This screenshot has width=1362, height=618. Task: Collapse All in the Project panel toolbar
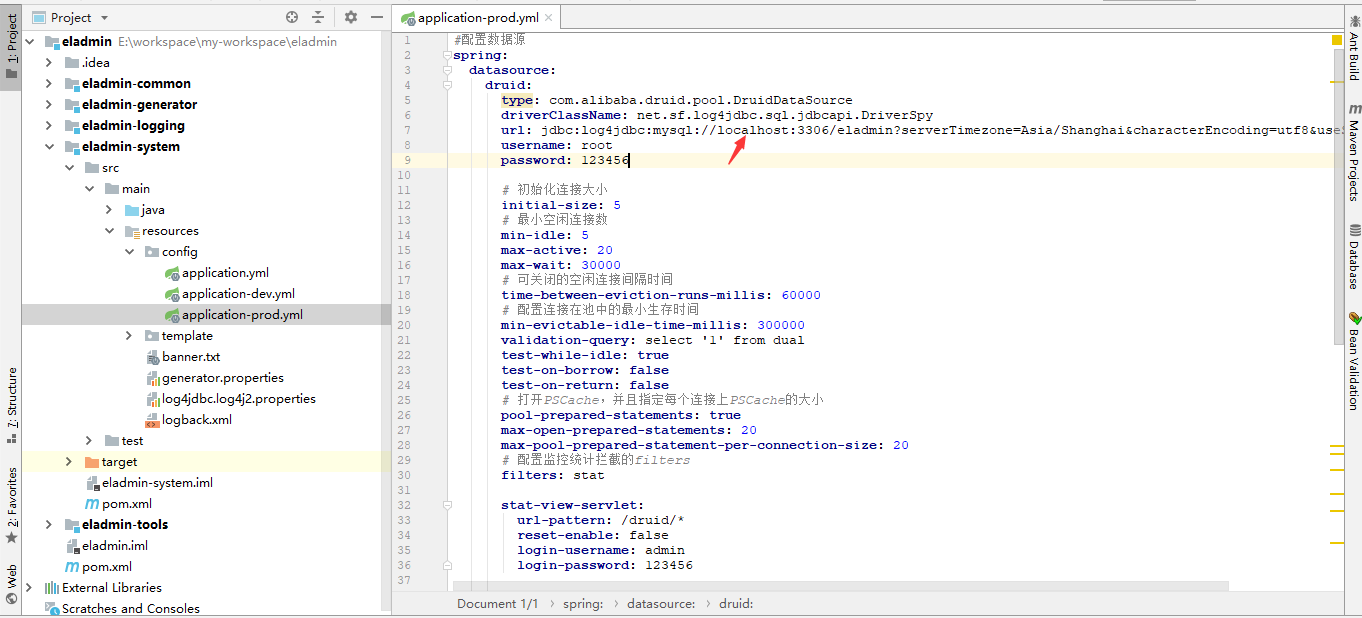[x=318, y=16]
